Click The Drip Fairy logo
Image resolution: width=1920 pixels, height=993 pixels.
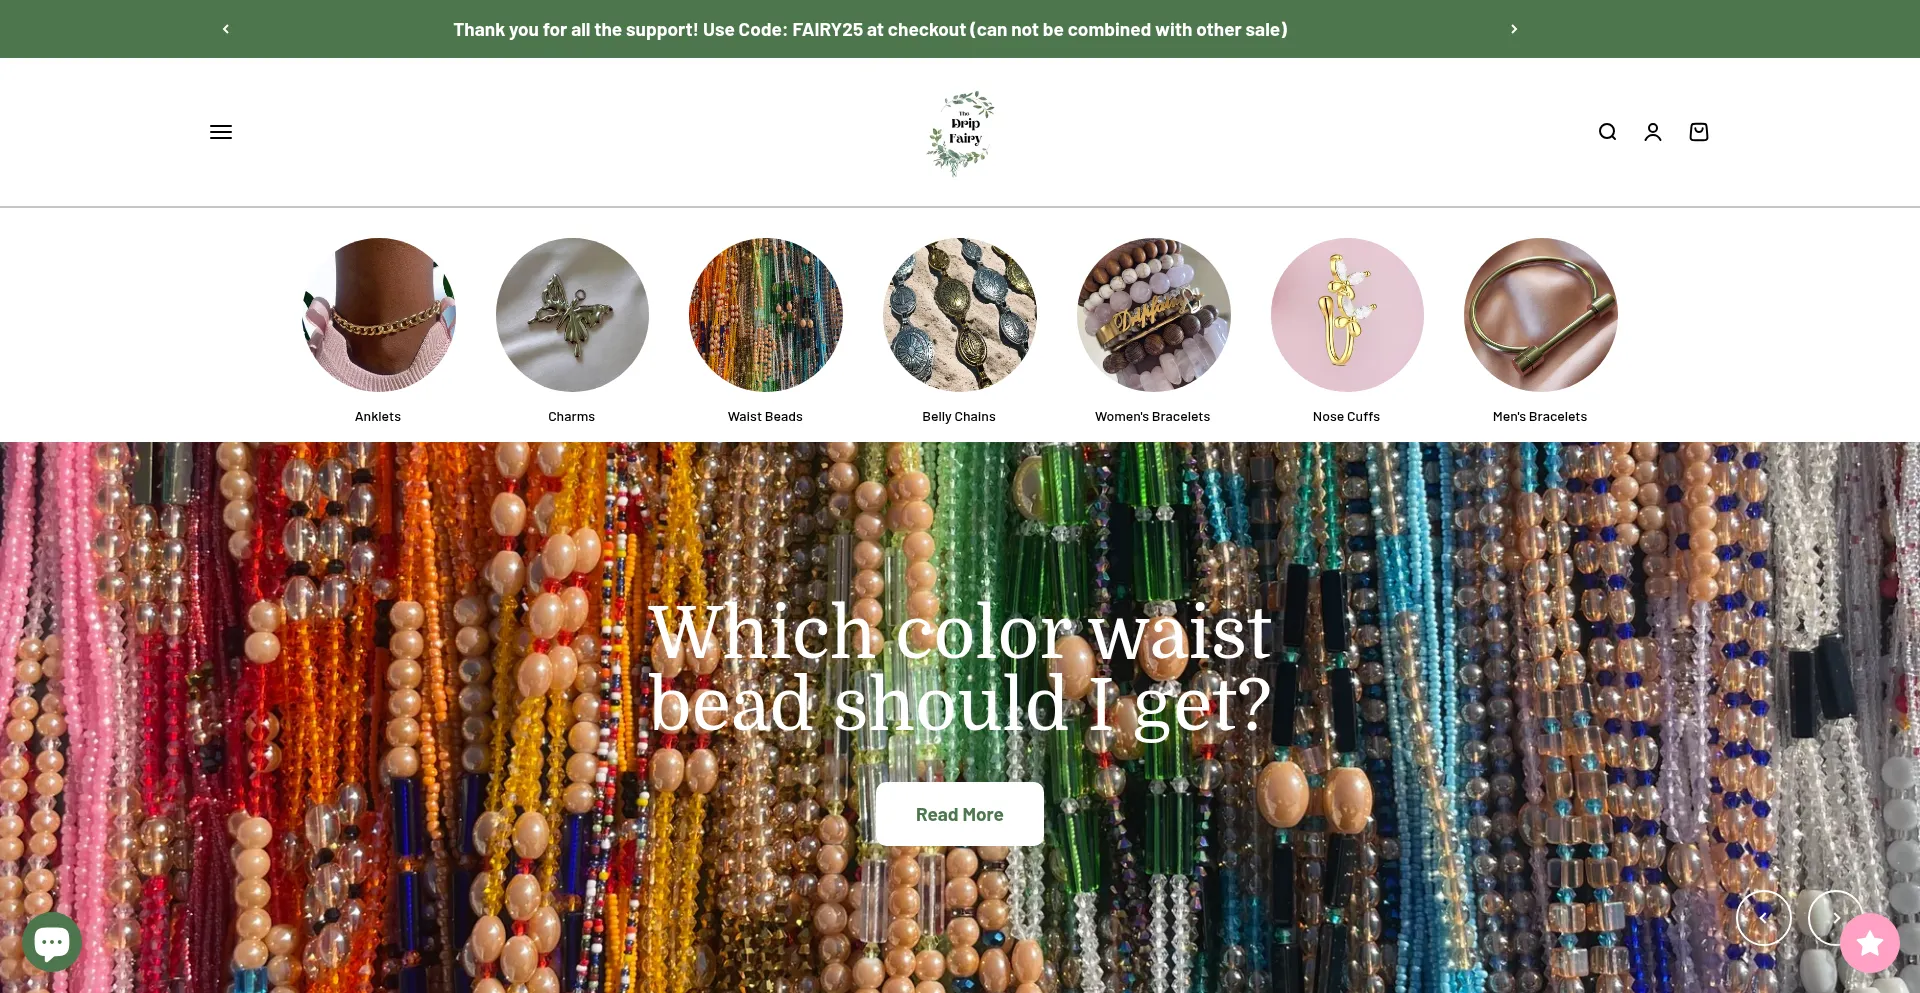tap(960, 133)
